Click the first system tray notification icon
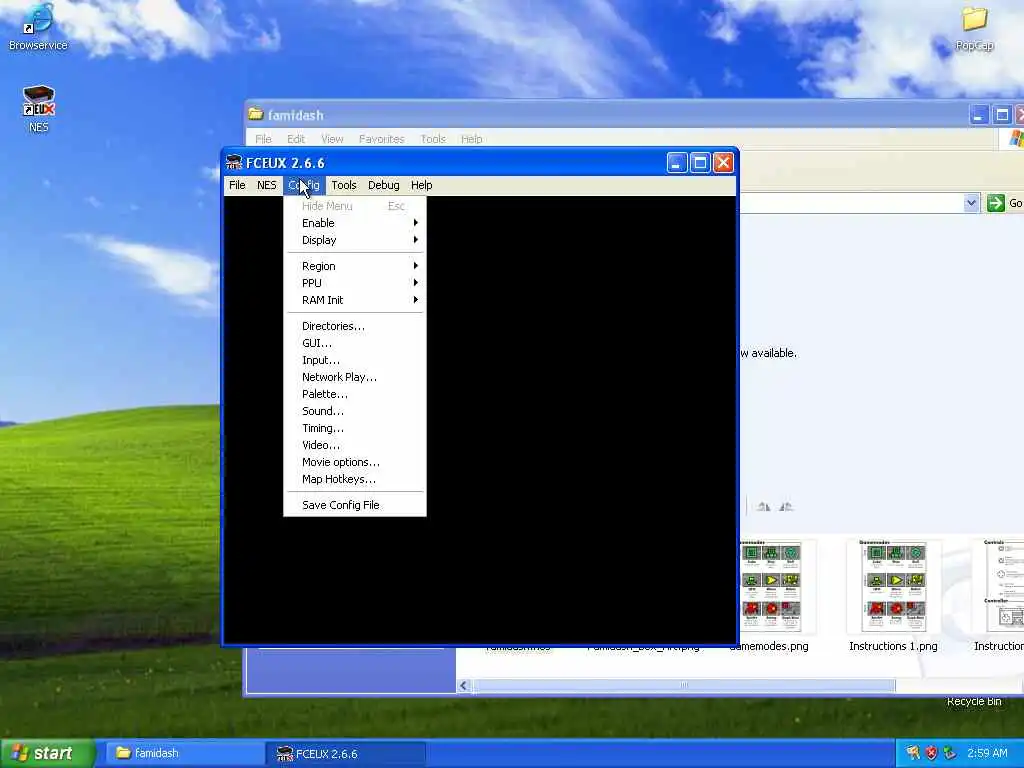Image resolution: width=1024 pixels, height=768 pixels. point(912,753)
